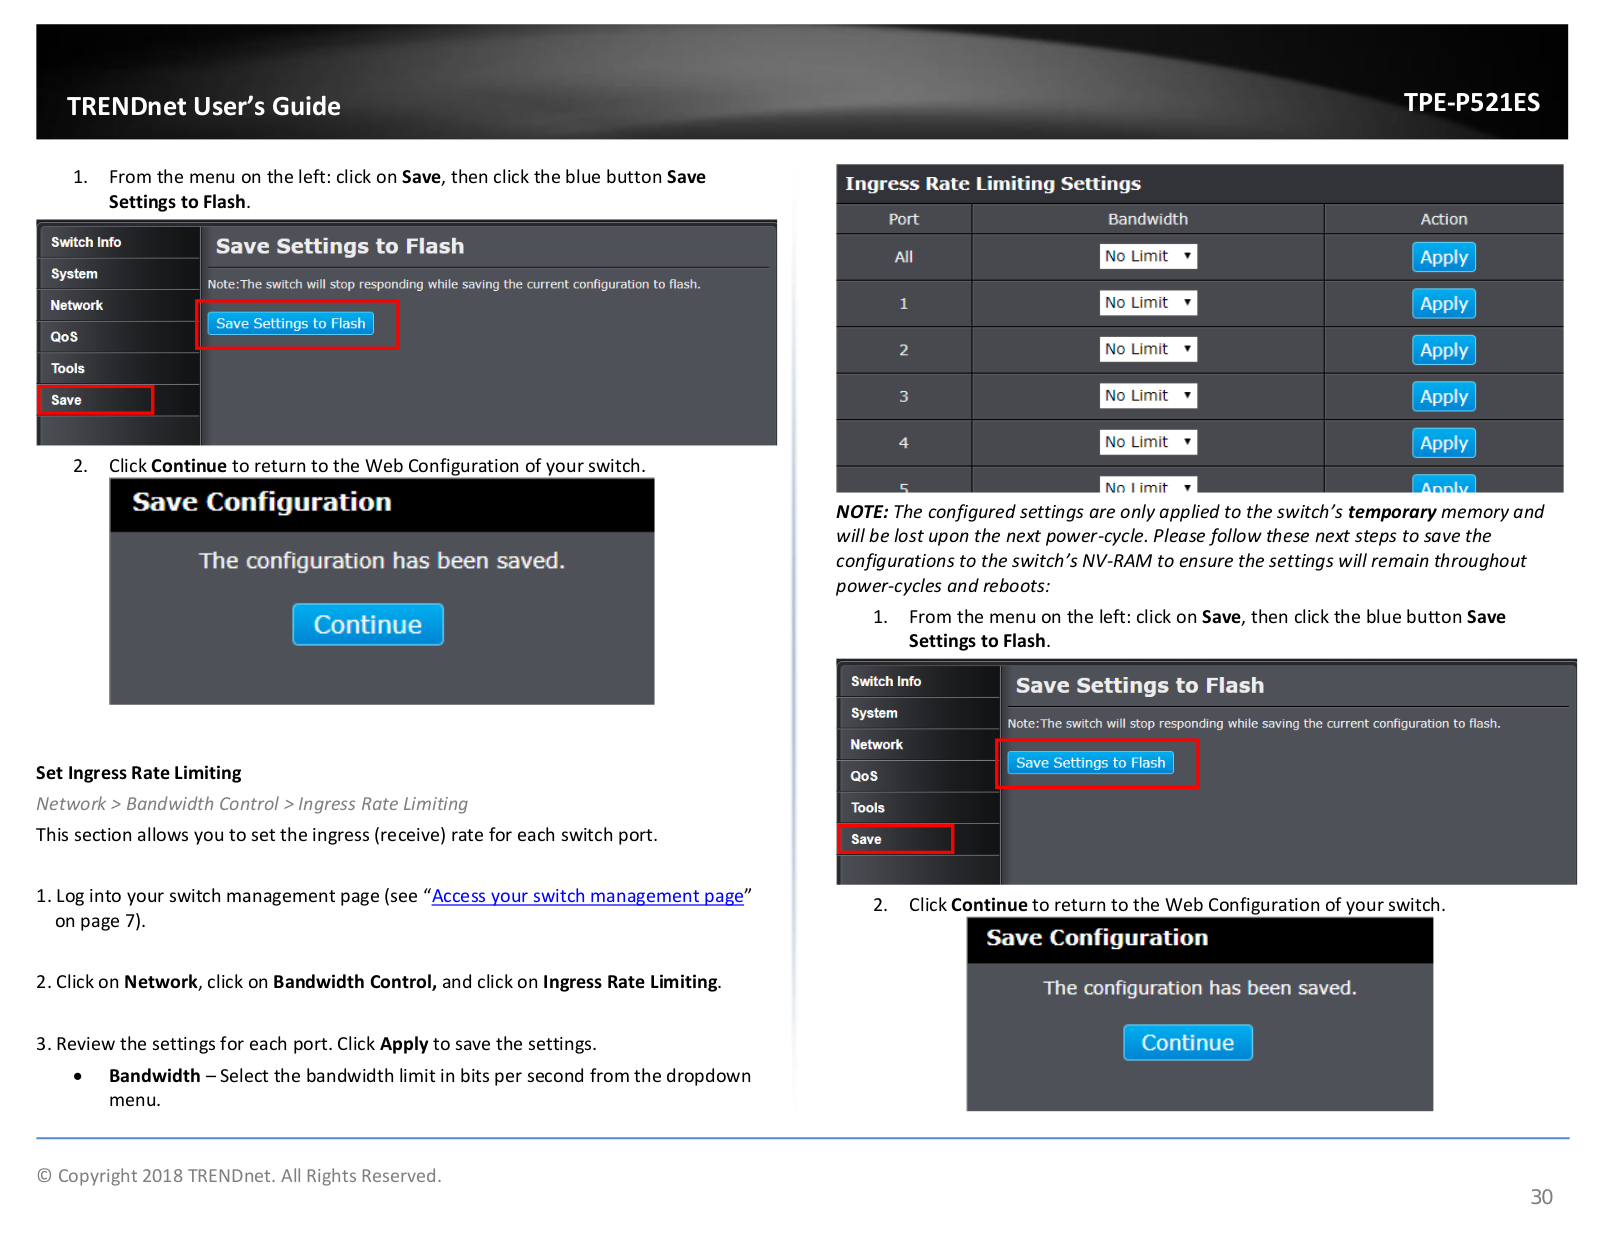The width and height of the screenshot is (1600, 1237).
Task: Click Apply for port 2
Action: click(1444, 350)
